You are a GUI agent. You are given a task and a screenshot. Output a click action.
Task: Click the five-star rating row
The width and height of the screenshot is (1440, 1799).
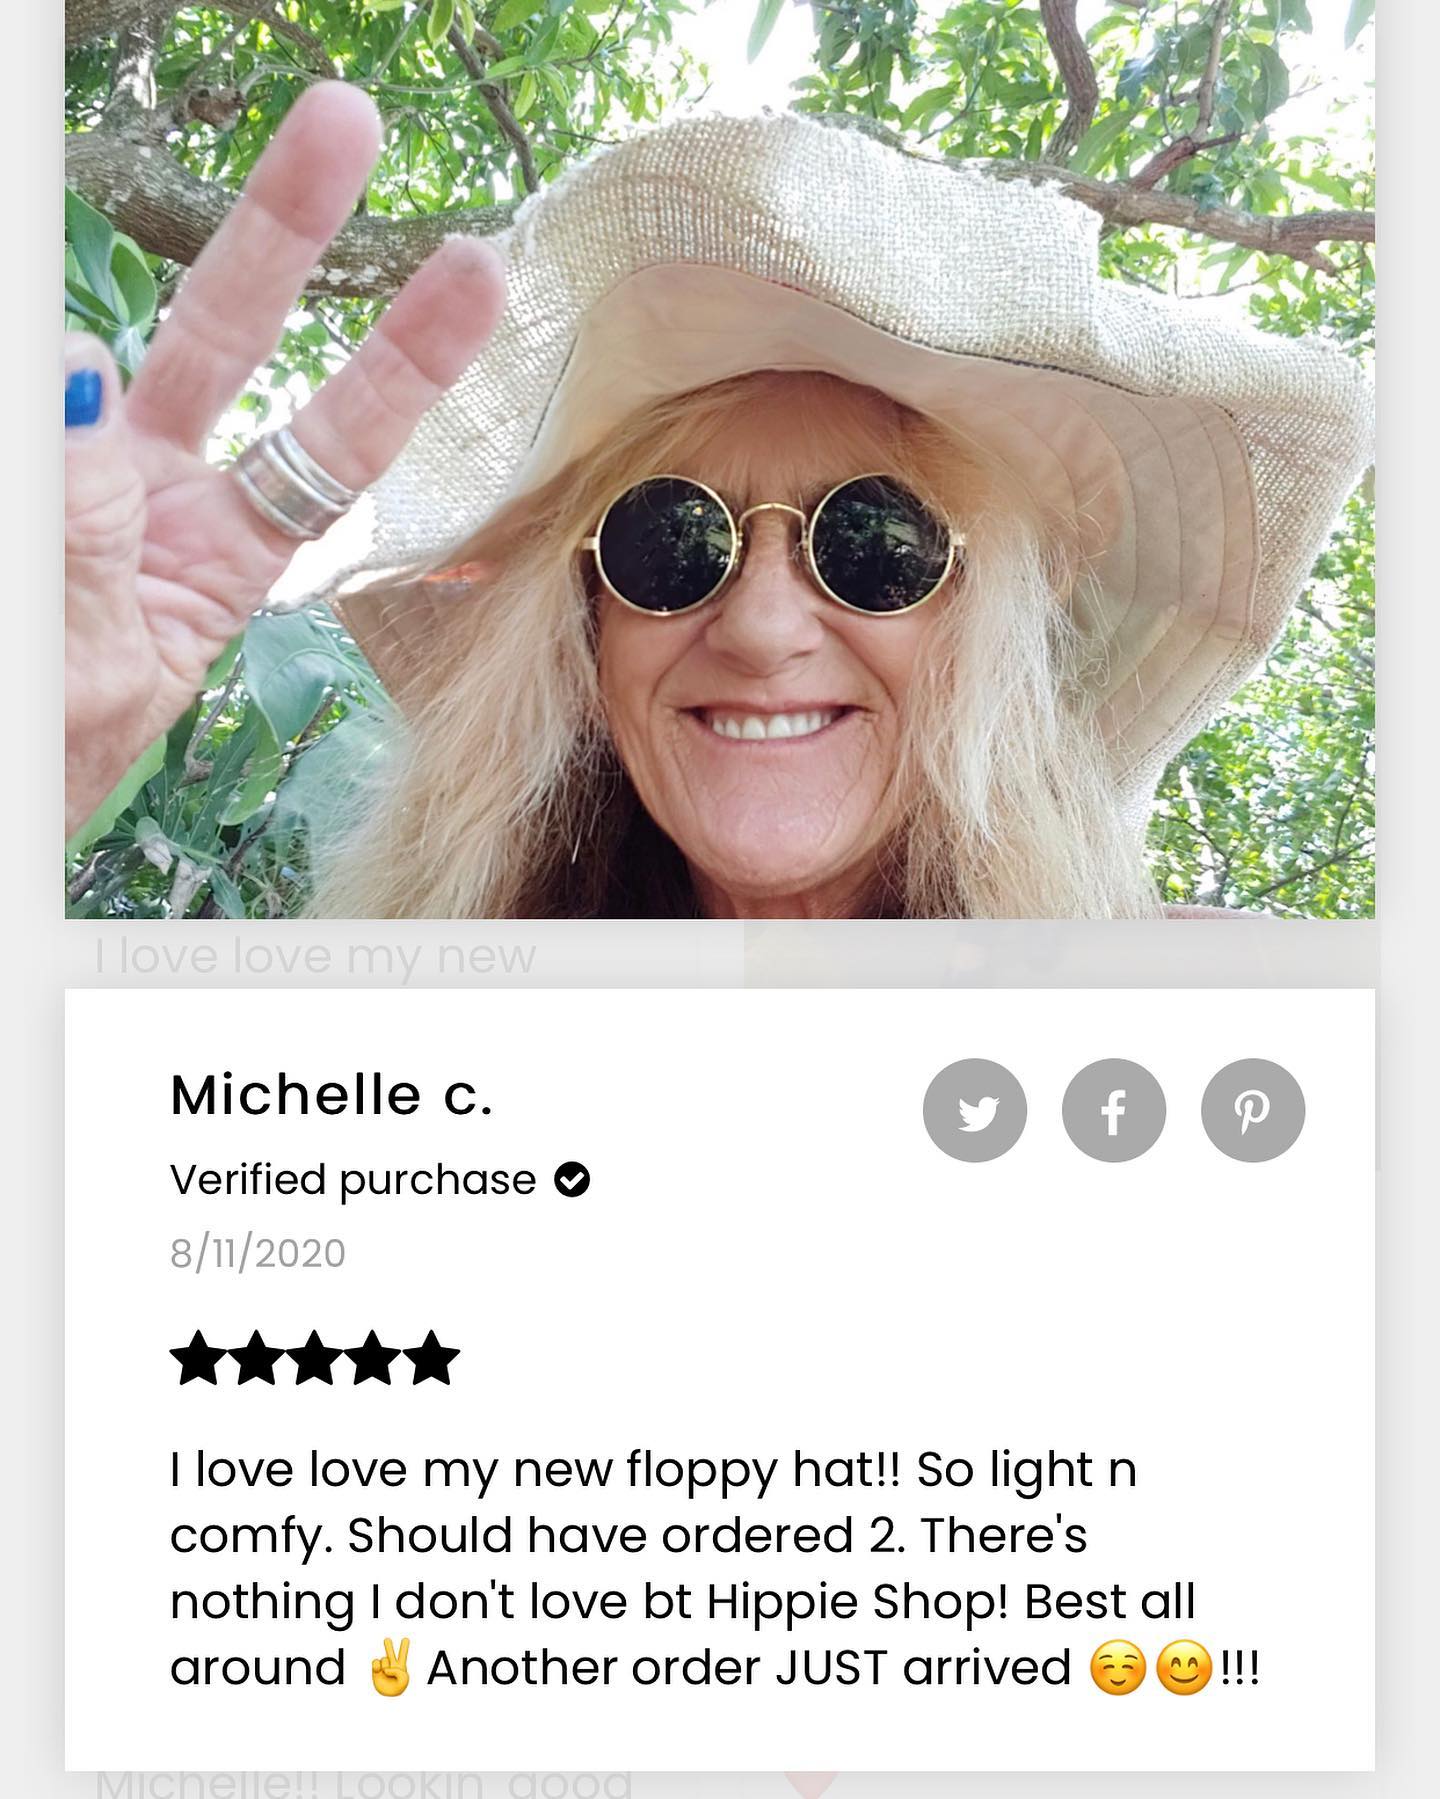315,1359
